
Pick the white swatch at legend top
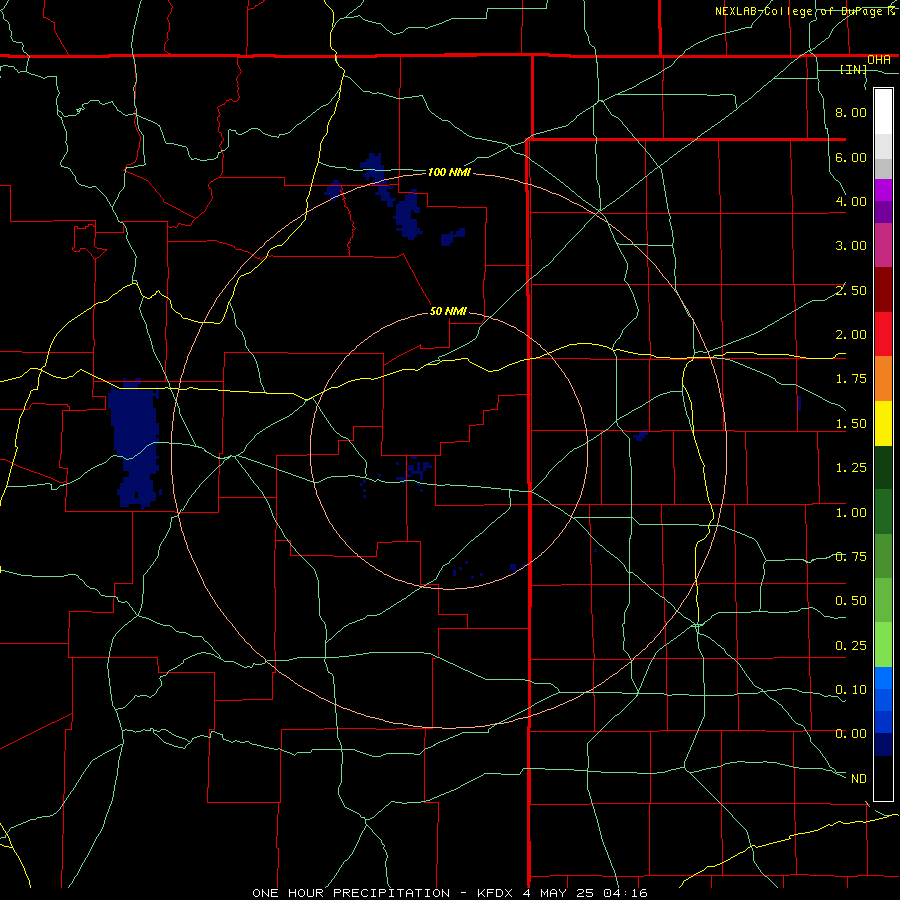click(883, 112)
